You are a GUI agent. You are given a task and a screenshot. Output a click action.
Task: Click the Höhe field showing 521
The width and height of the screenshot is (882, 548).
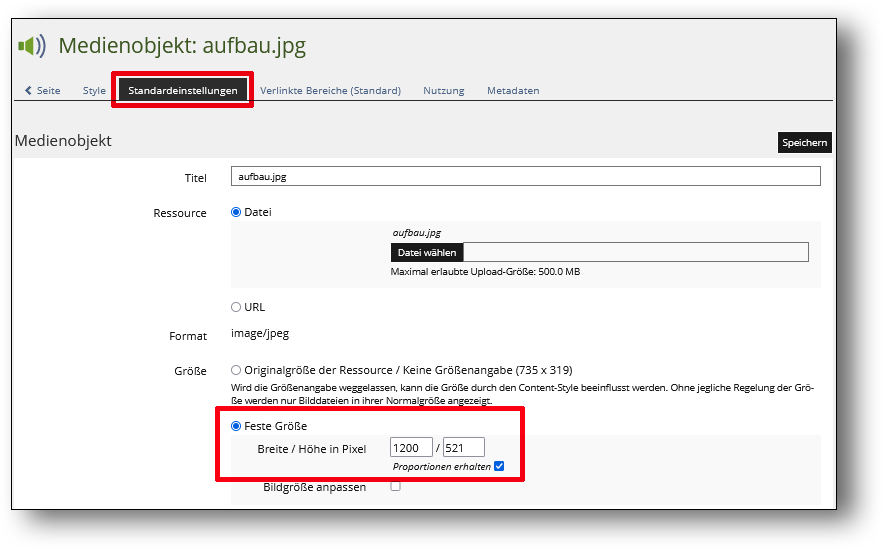click(463, 448)
